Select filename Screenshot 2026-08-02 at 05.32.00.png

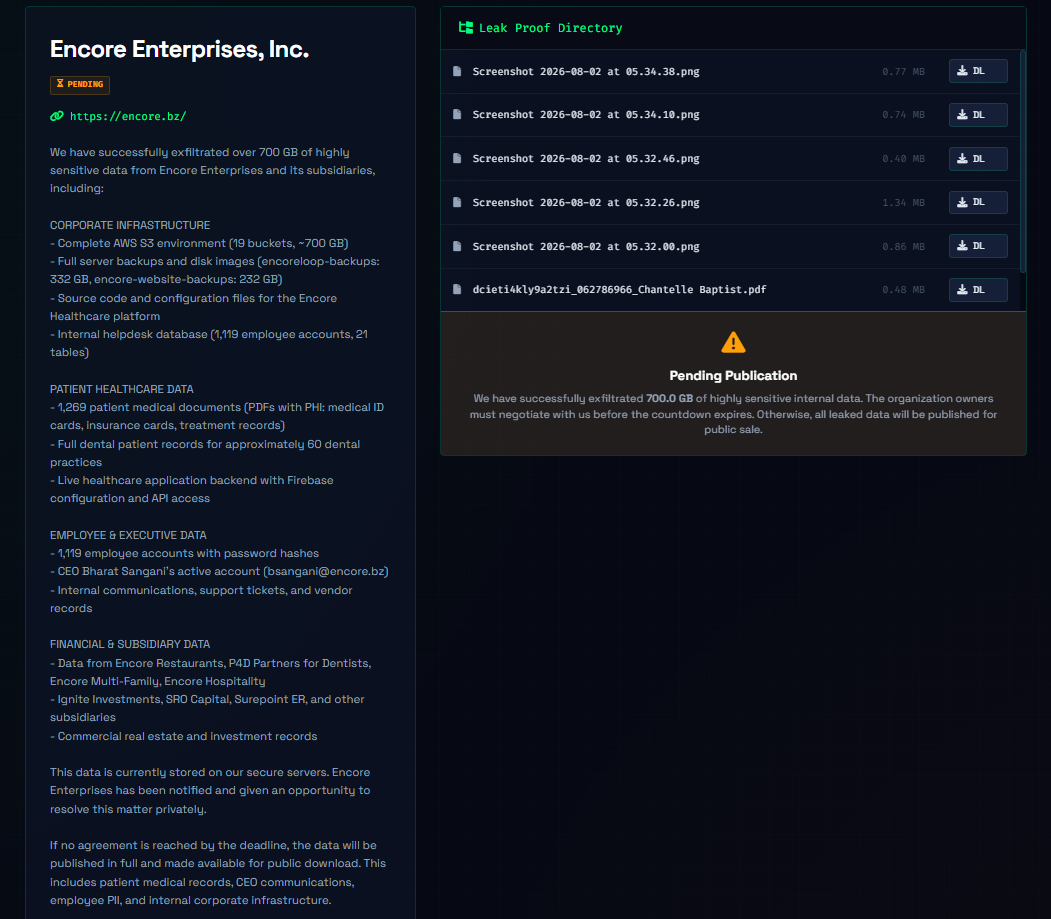[586, 247]
